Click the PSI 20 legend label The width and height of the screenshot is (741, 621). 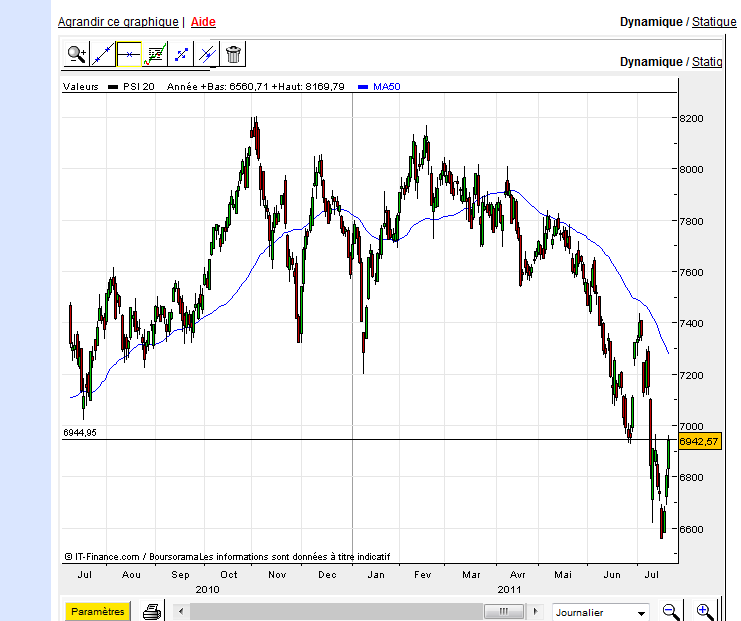tap(138, 86)
